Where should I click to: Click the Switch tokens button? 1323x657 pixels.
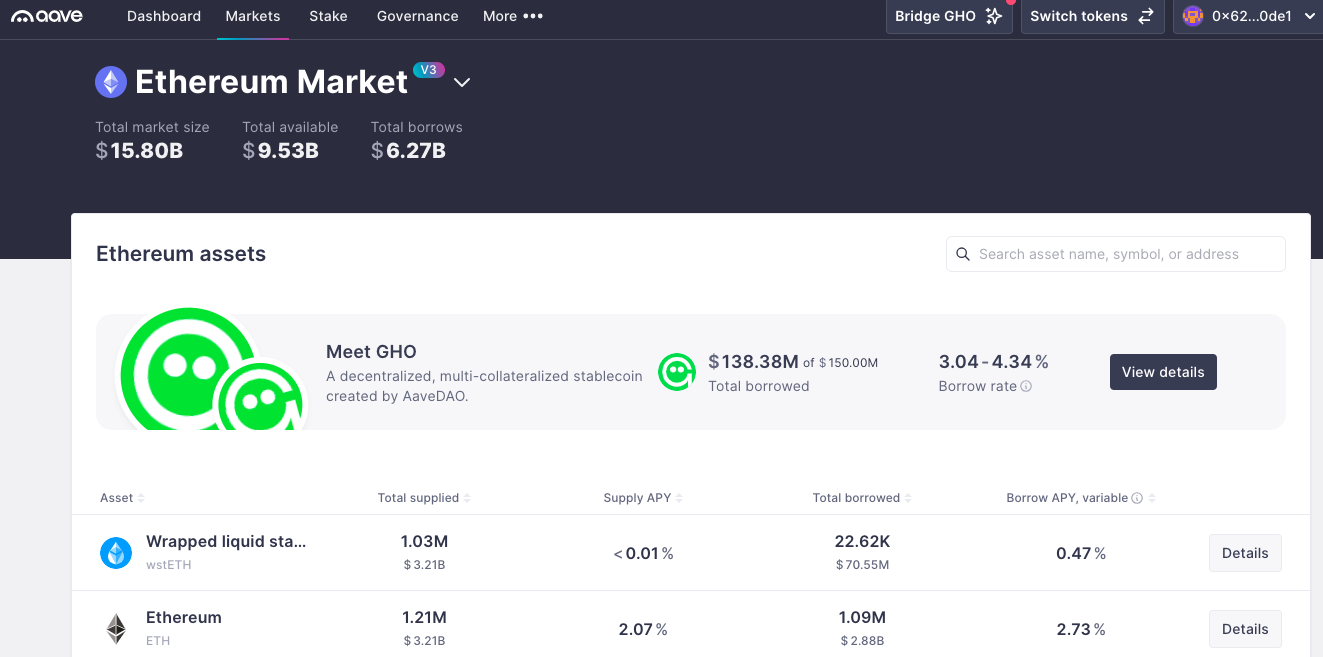(x=1092, y=16)
